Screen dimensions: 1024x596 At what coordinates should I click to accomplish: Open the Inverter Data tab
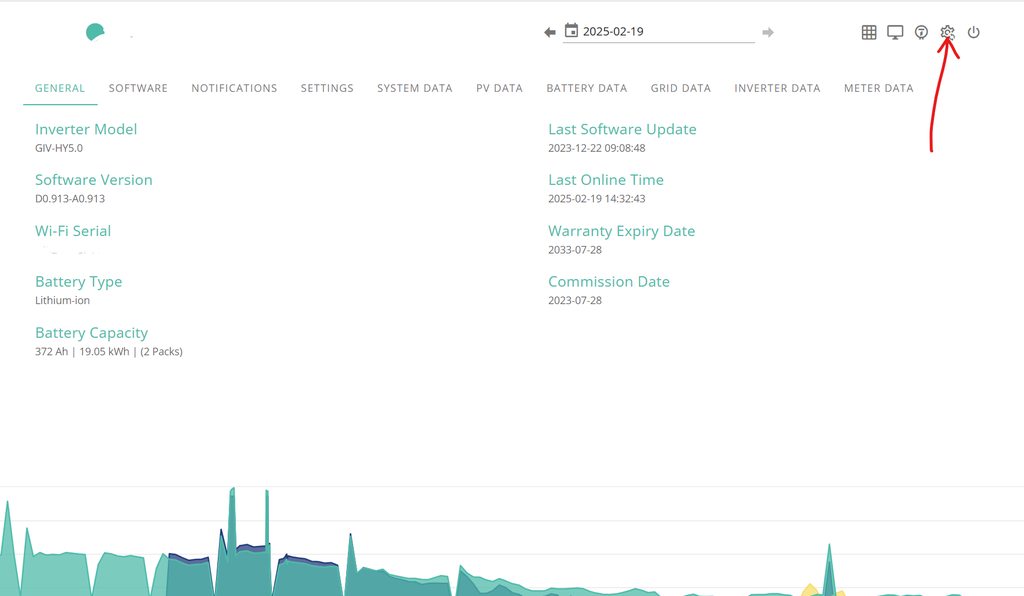pyautogui.click(x=777, y=88)
